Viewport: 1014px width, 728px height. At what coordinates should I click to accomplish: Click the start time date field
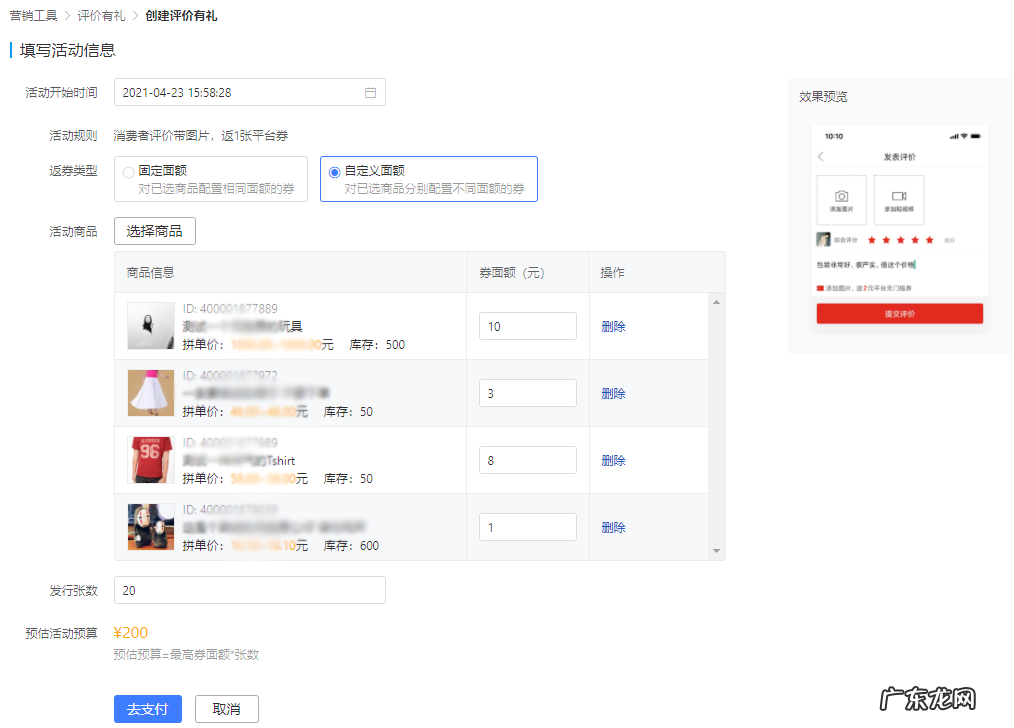tap(250, 92)
